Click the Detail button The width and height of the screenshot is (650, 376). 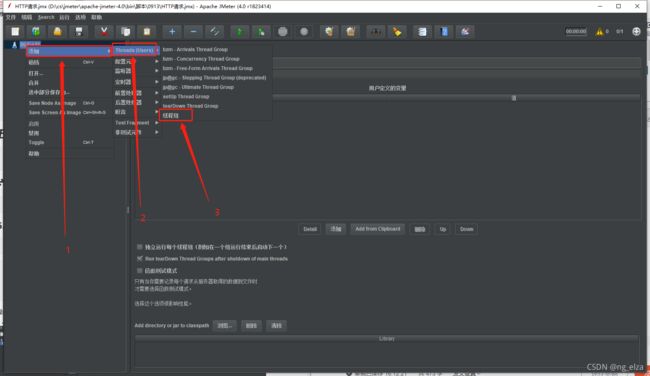[310, 229]
